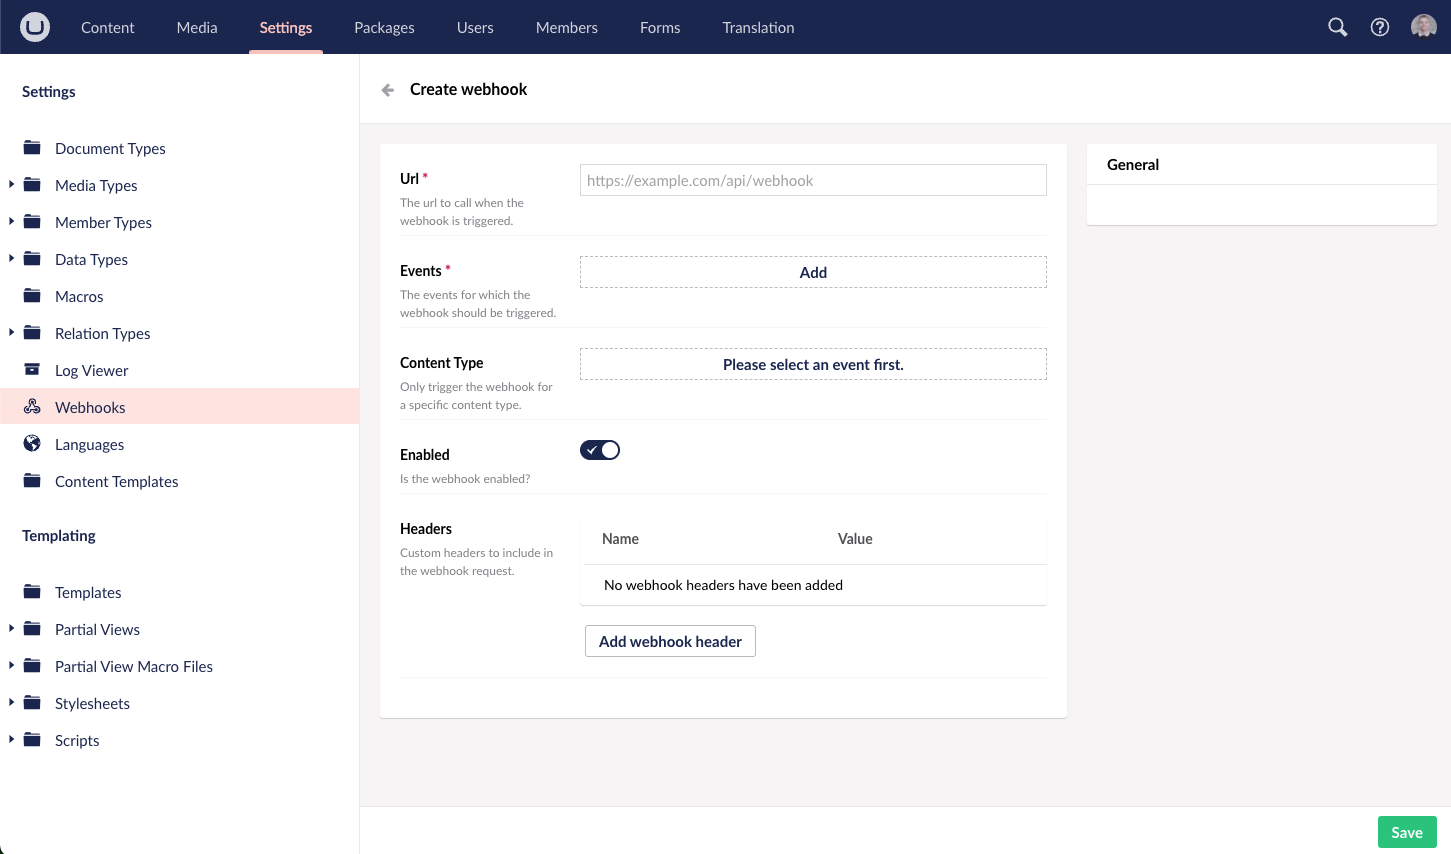Expand the Partial Views section

(x=11, y=629)
